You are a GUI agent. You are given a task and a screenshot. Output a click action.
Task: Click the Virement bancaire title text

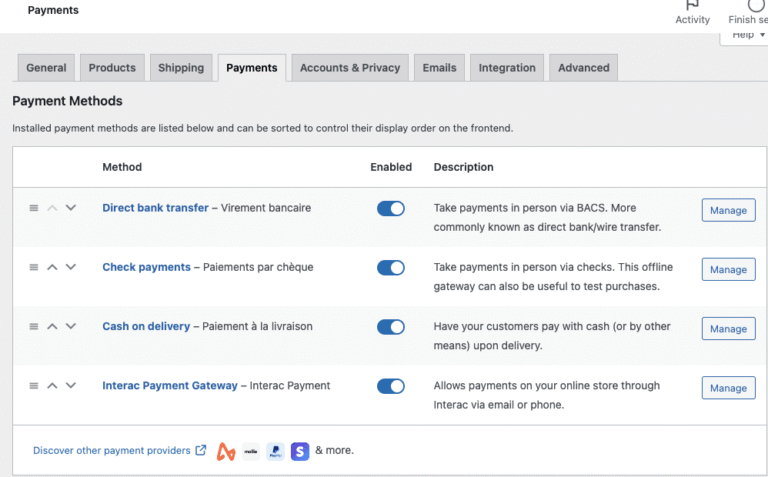[x=265, y=208]
